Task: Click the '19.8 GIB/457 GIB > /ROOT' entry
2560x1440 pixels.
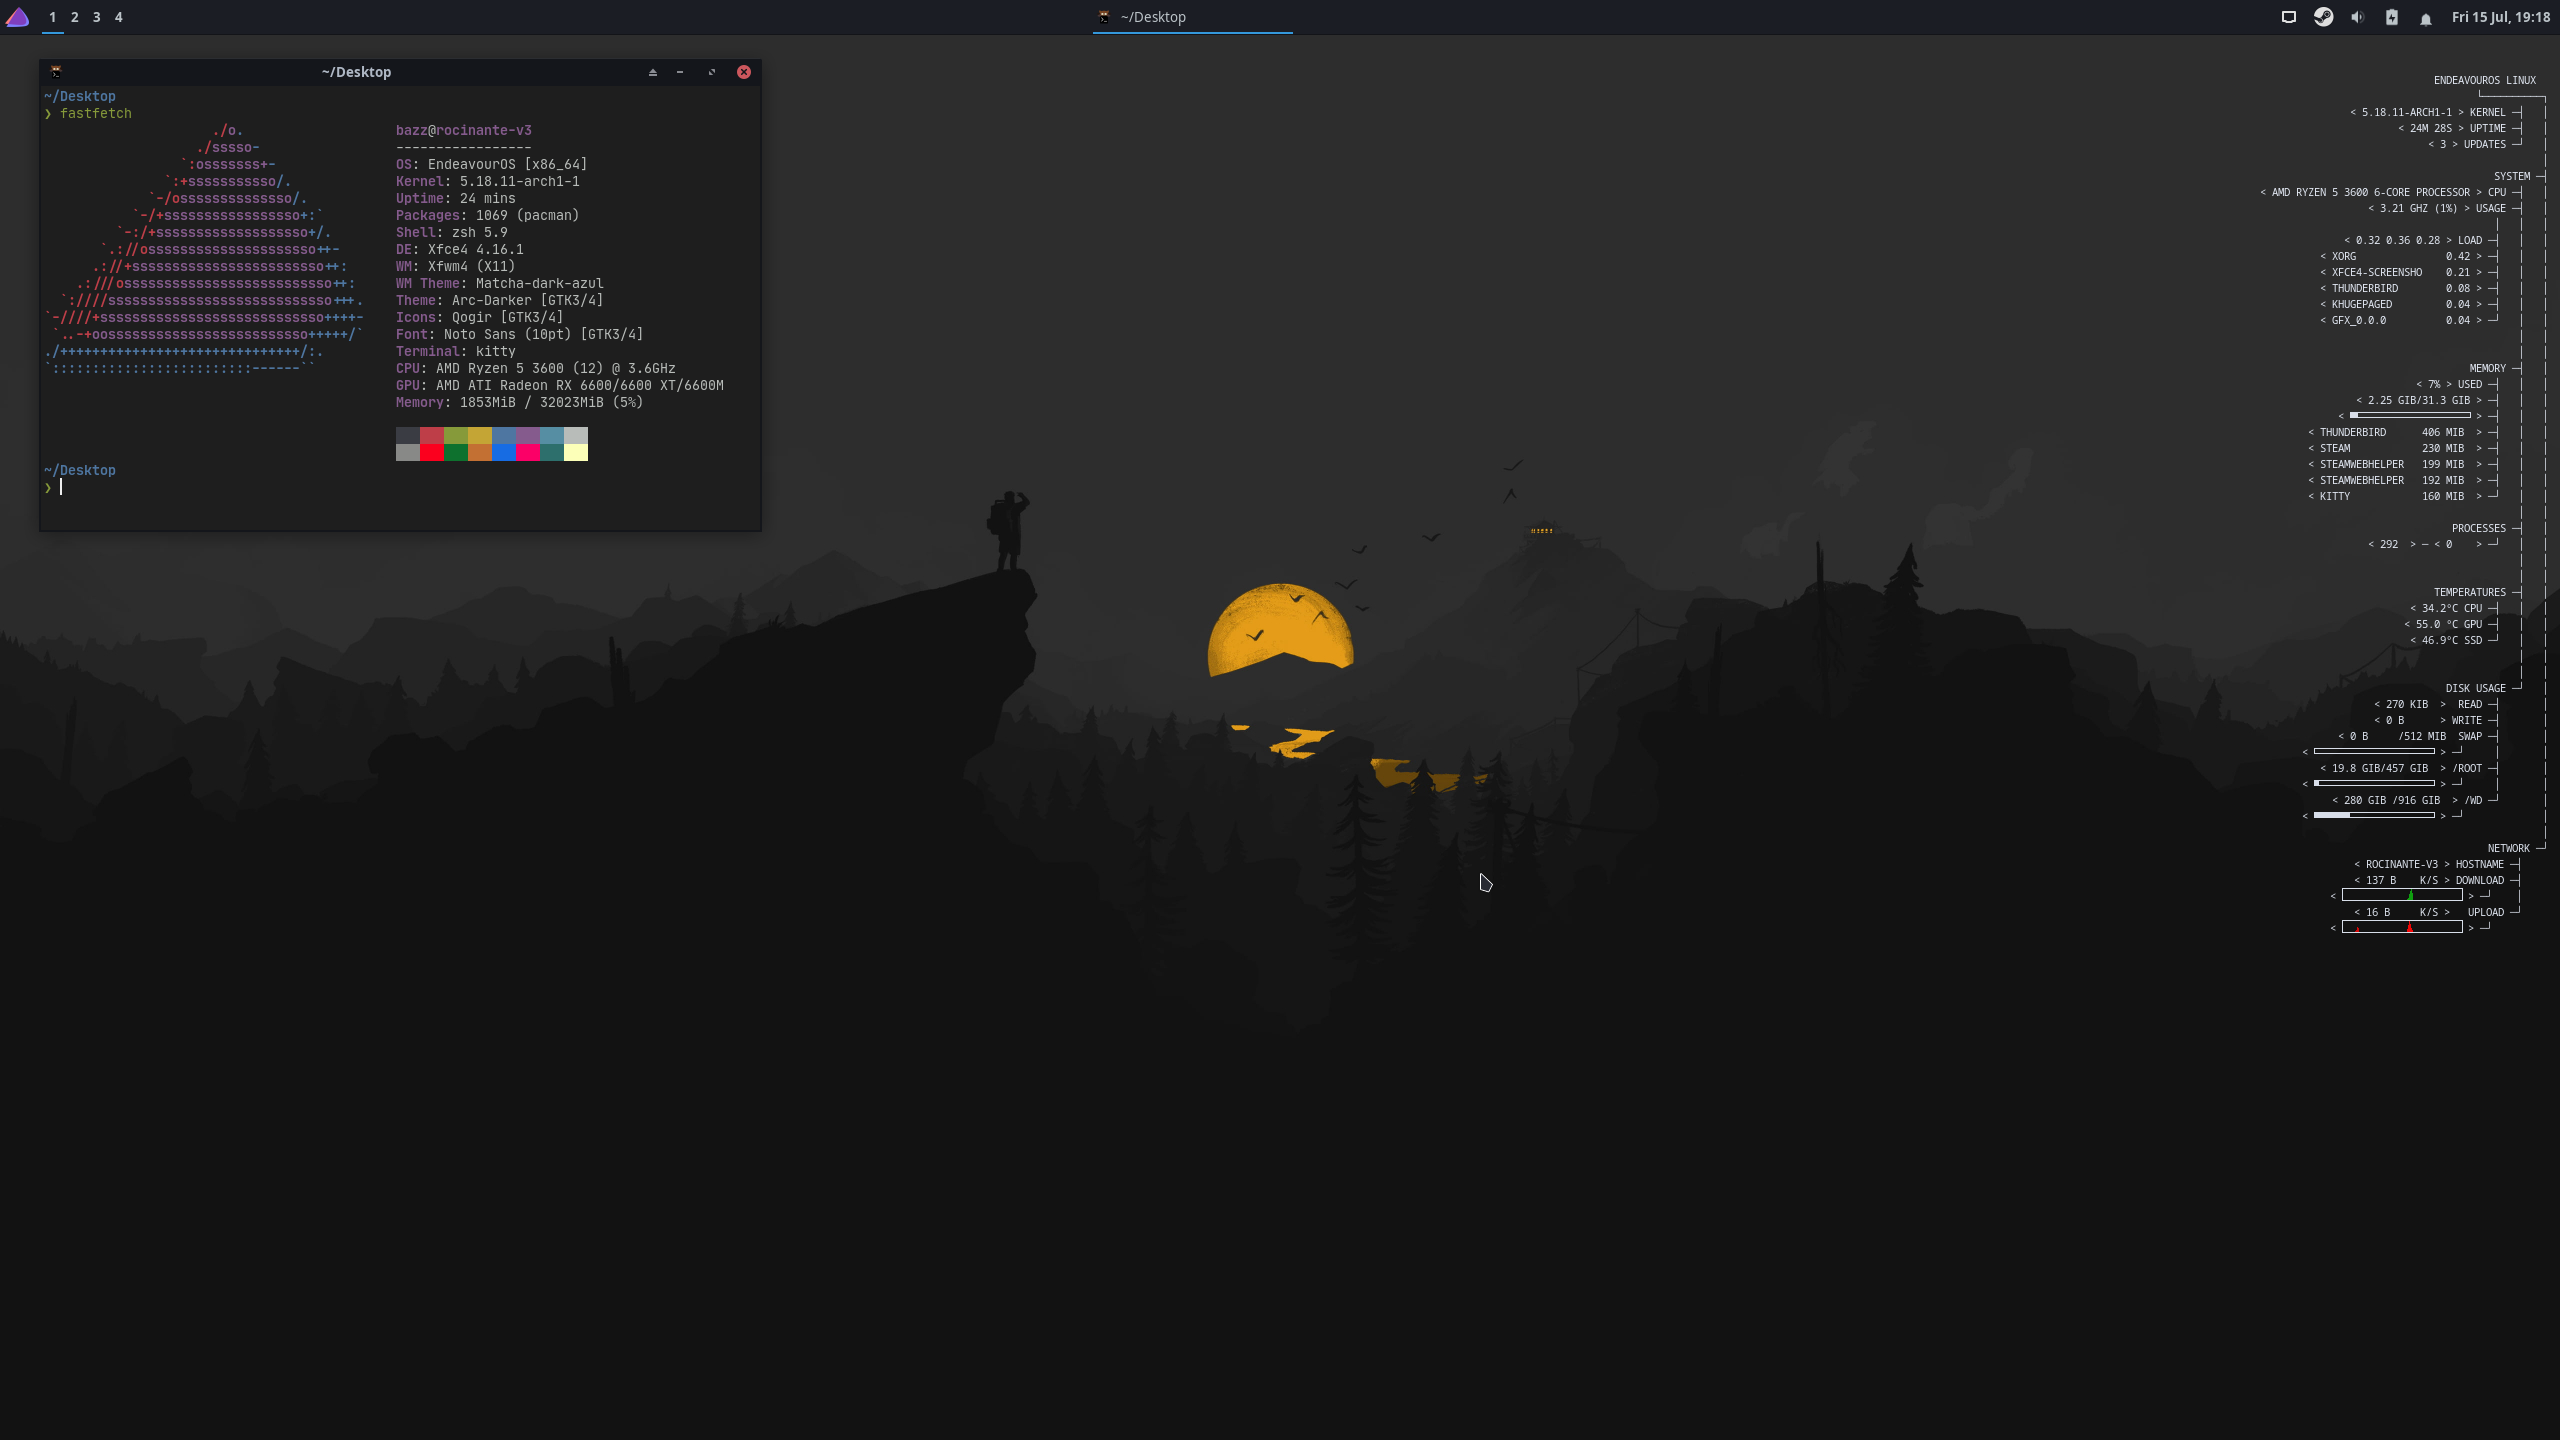Action: pos(2401,768)
